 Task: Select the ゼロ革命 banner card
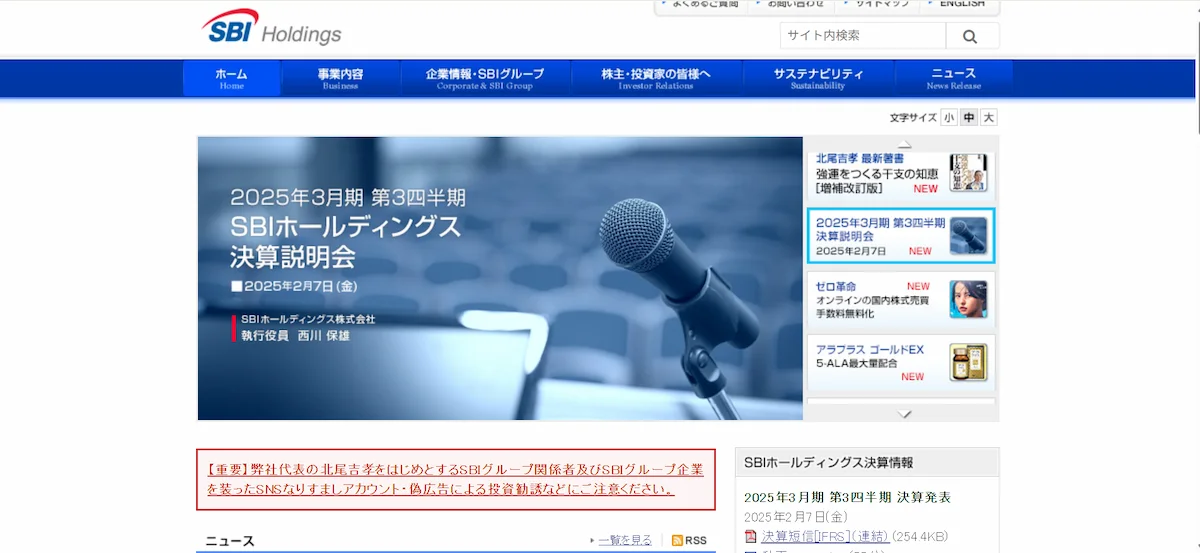click(x=901, y=299)
